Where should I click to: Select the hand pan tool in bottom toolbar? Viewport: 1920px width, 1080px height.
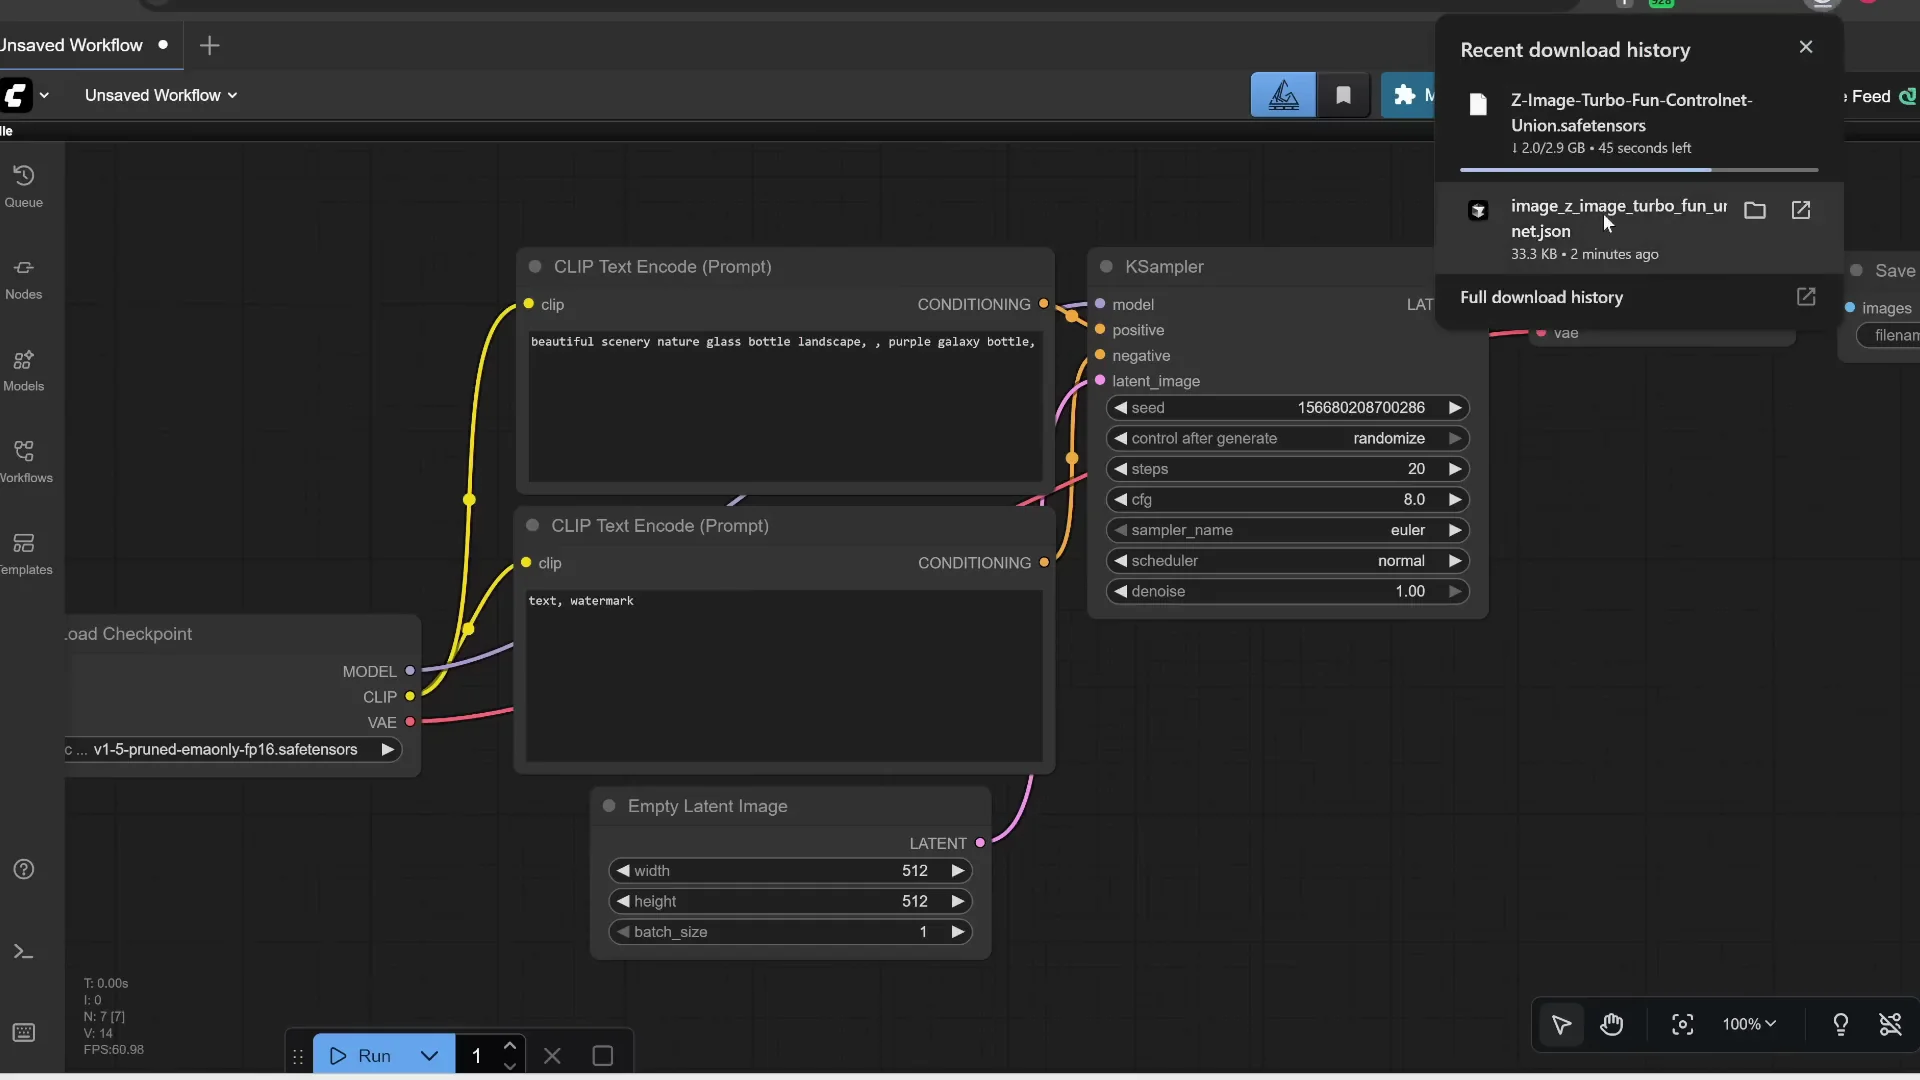(1612, 1025)
